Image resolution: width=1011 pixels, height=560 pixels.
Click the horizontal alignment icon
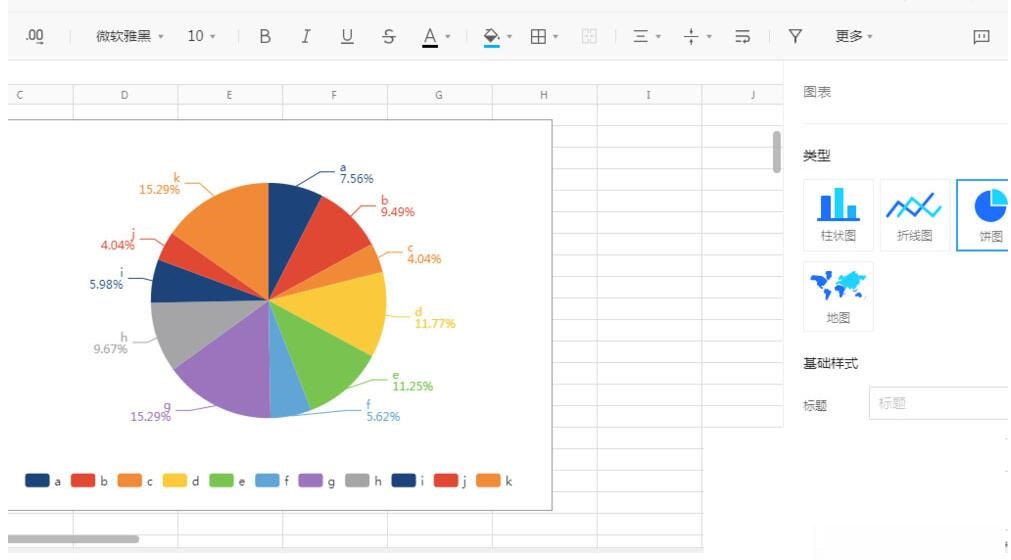click(640, 36)
